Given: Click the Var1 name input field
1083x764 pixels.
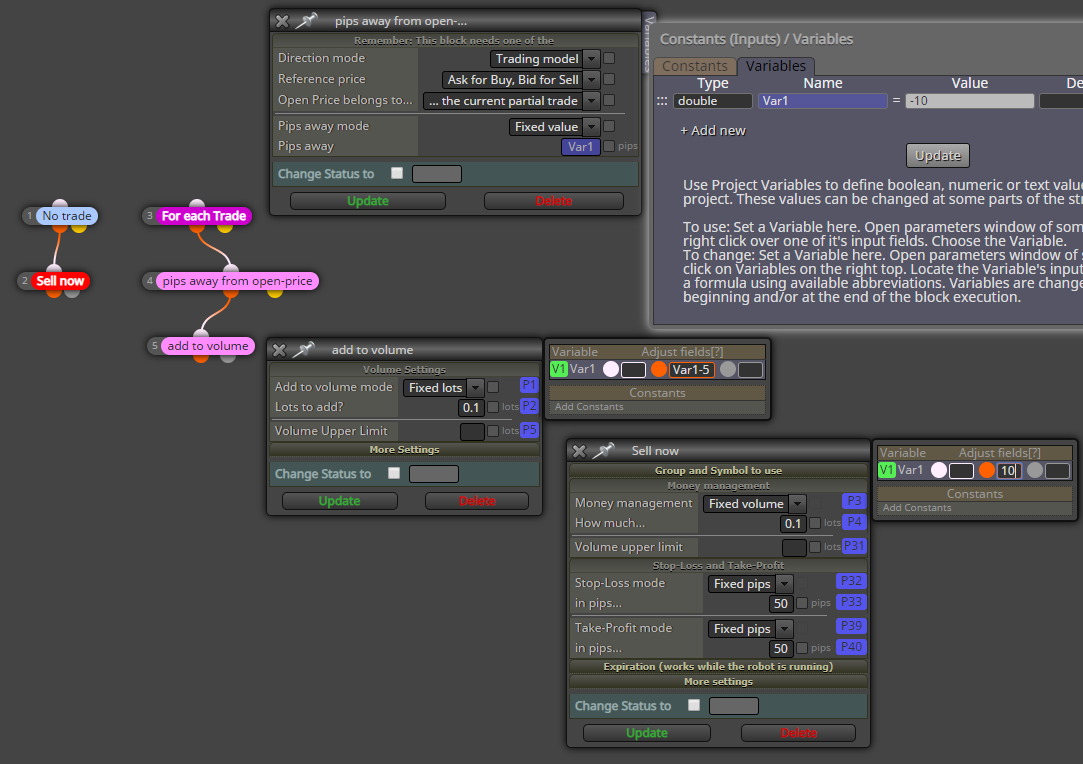Looking at the screenshot, I should tap(823, 101).
